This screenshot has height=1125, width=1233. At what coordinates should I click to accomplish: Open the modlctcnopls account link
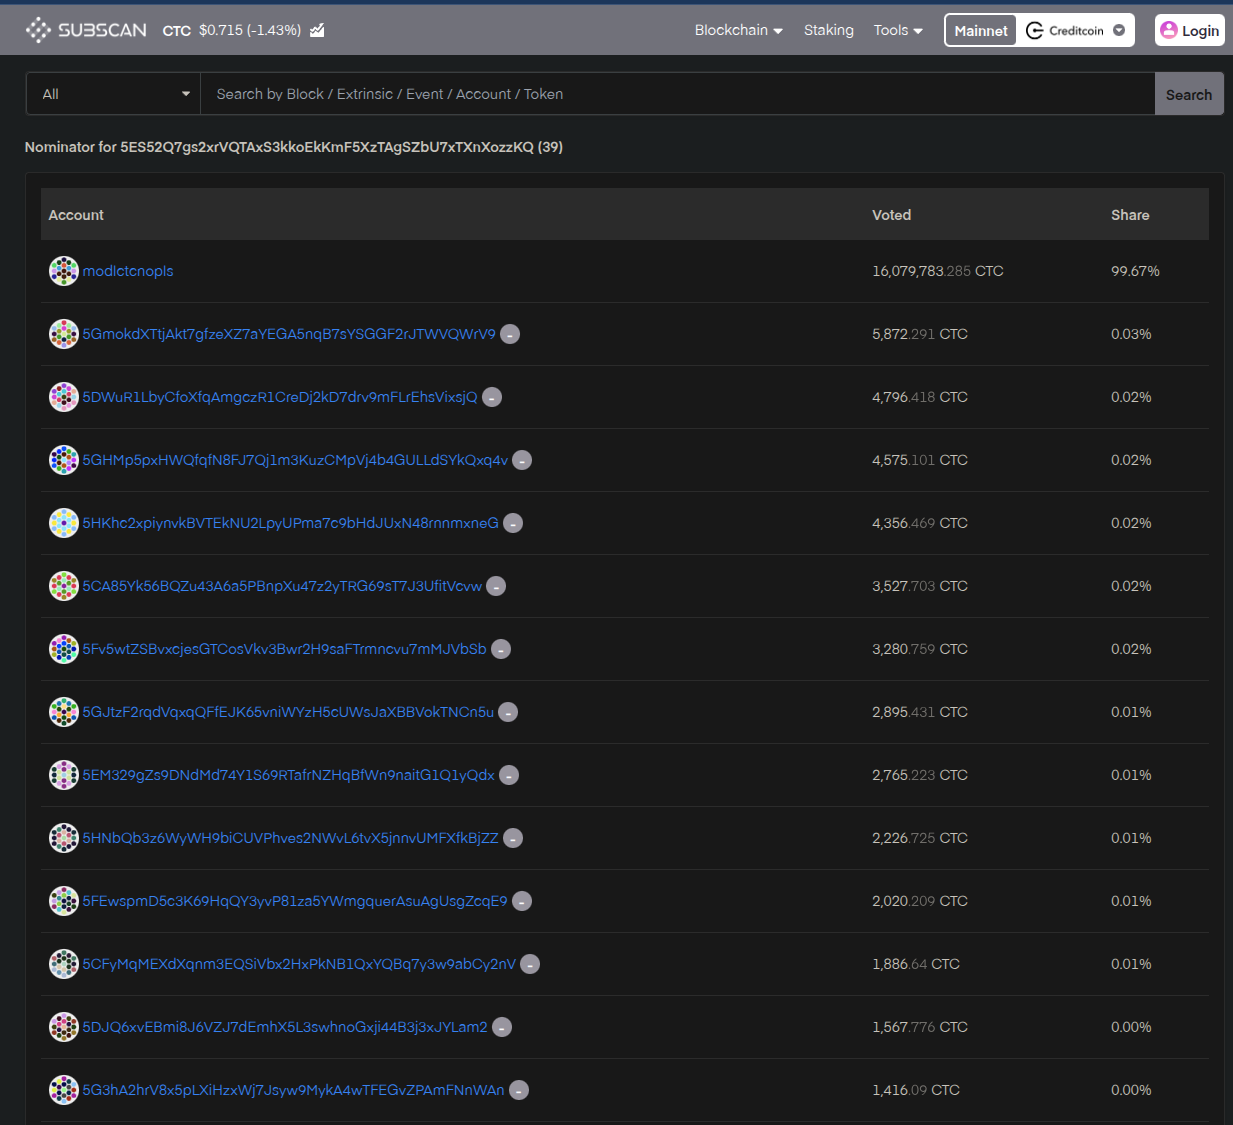coord(128,271)
